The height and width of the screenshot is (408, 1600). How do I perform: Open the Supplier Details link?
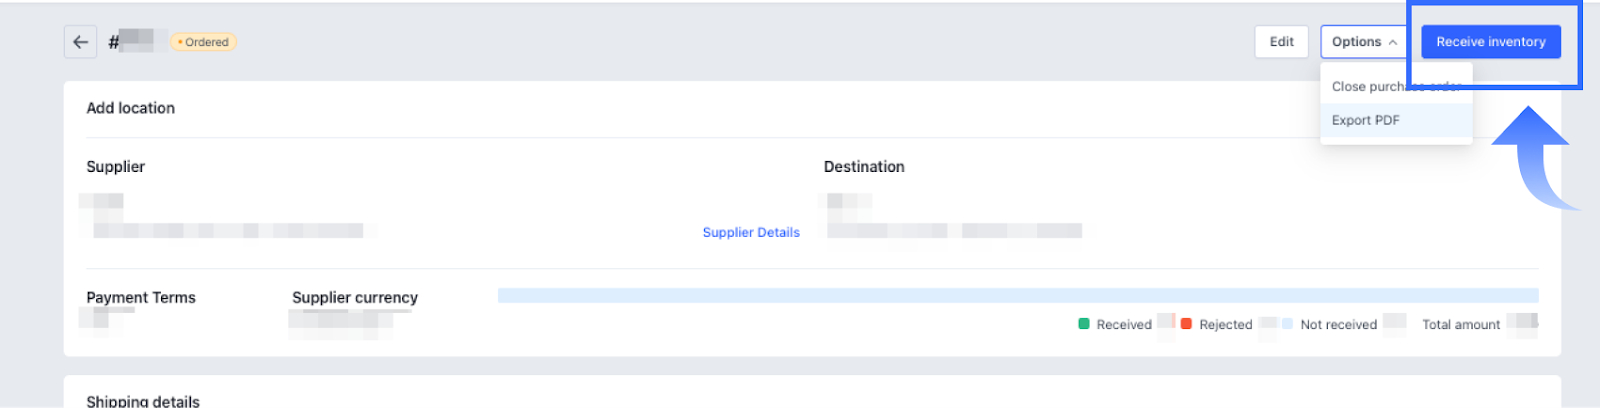coord(751,232)
